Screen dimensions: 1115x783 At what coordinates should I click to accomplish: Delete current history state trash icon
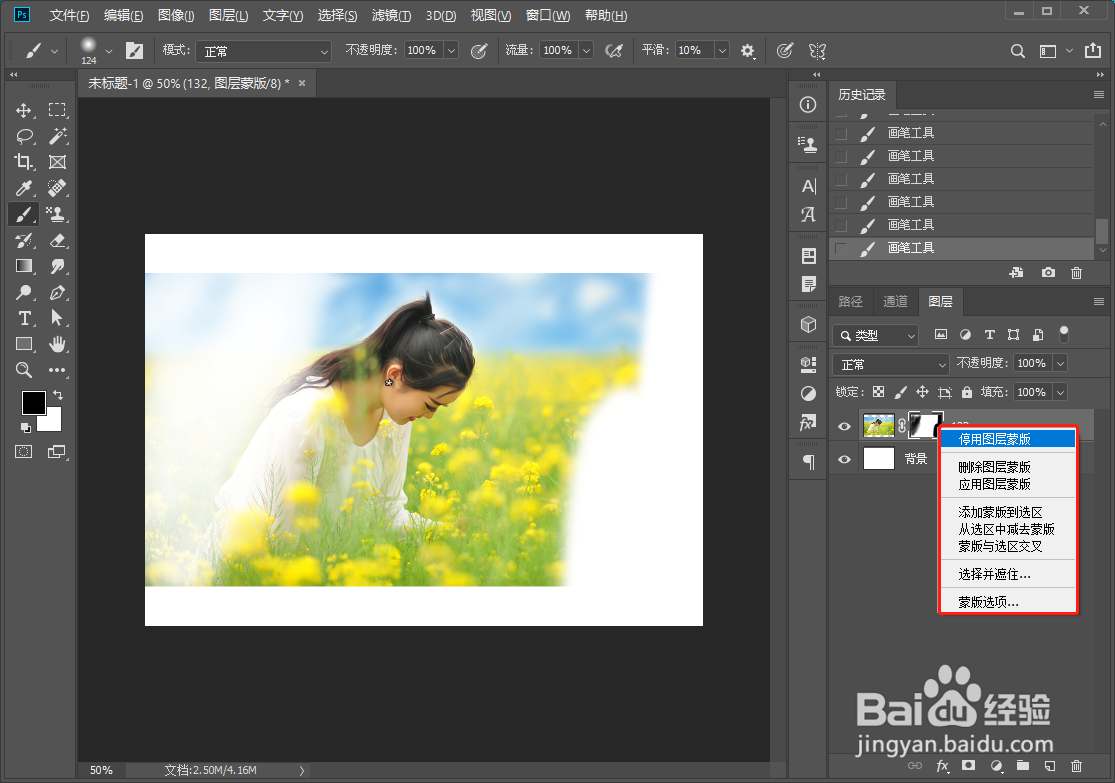point(1077,273)
